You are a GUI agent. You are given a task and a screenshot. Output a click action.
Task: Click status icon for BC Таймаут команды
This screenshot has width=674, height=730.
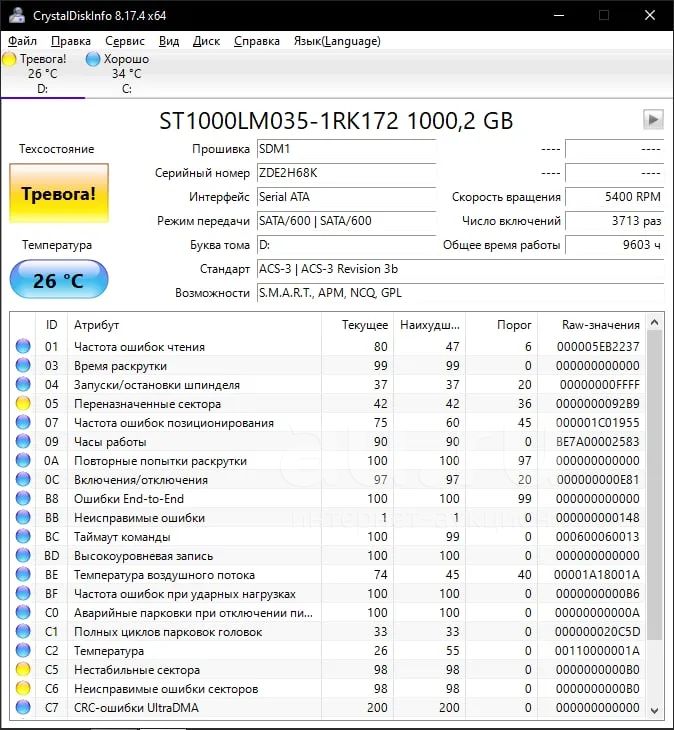point(23,536)
